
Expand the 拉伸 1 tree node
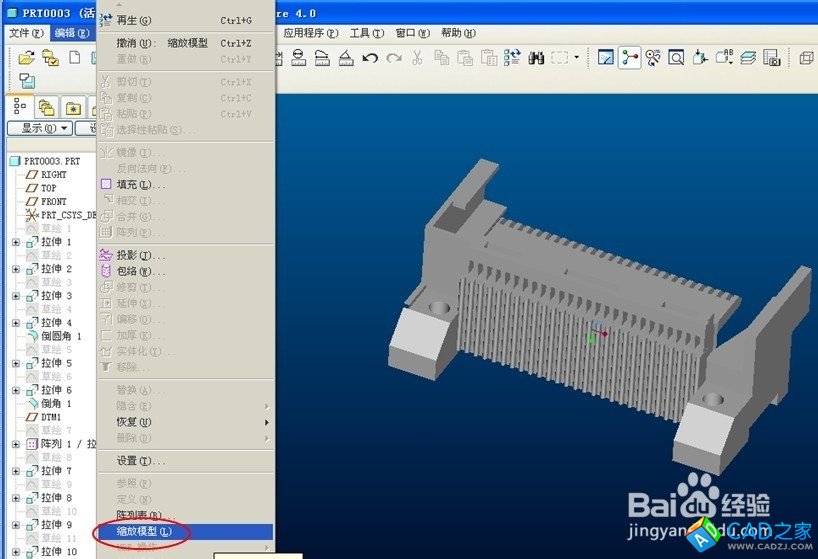(16, 242)
